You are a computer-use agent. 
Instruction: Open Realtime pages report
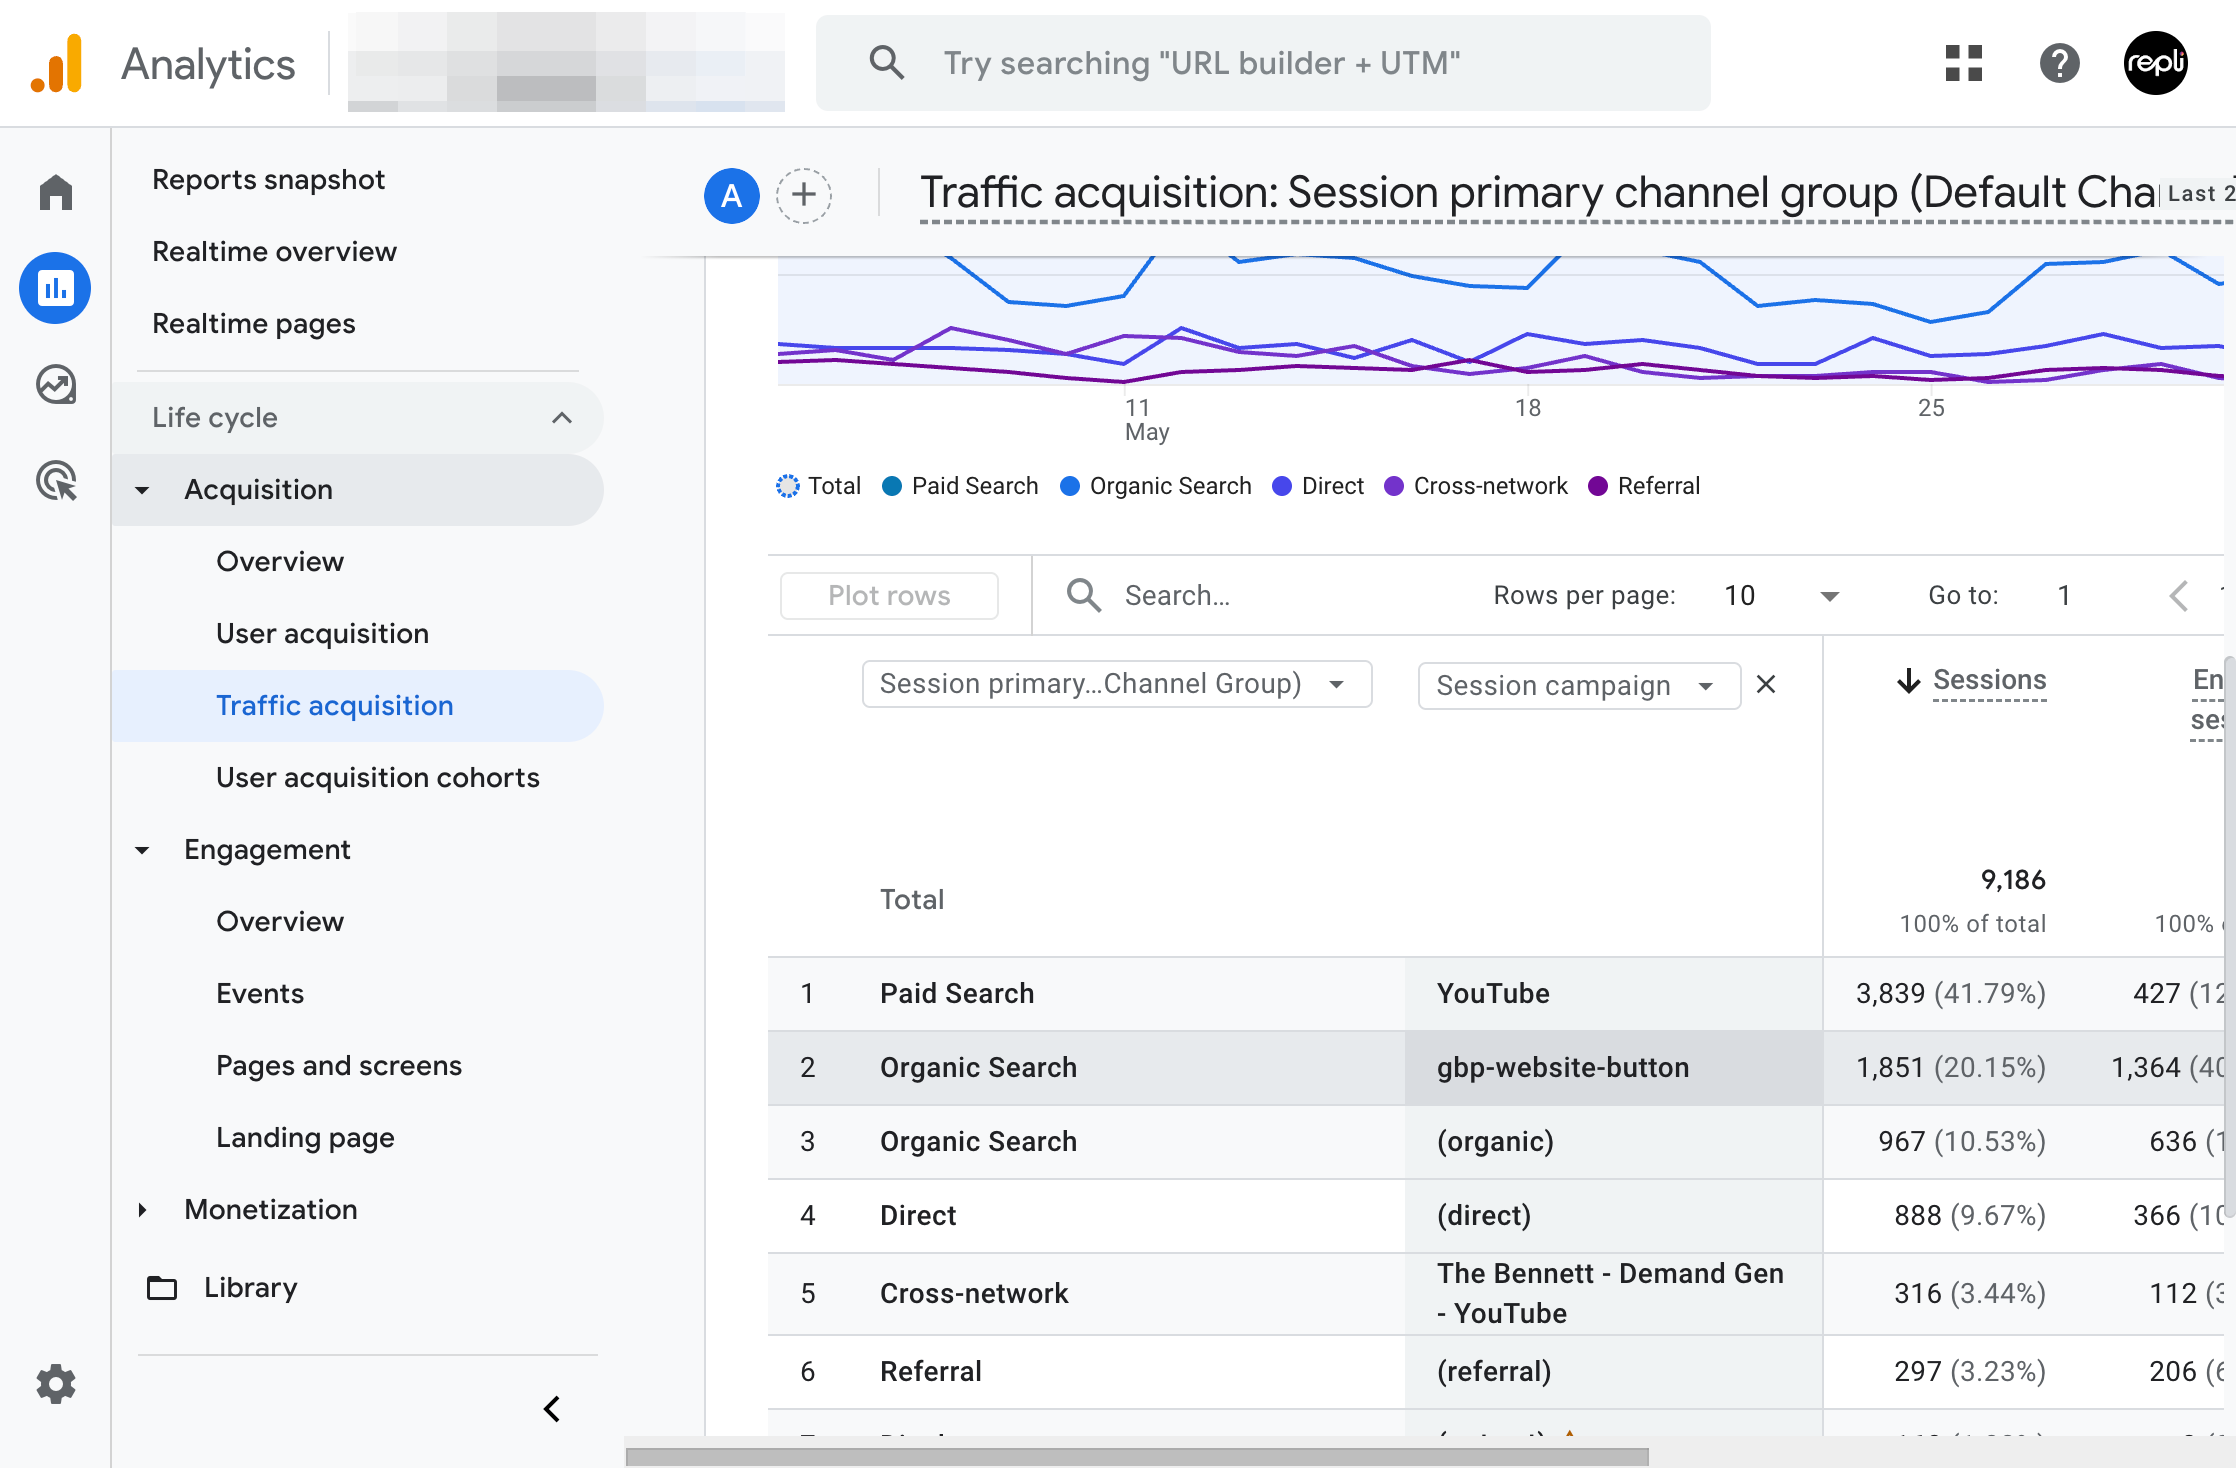[x=253, y=323]
